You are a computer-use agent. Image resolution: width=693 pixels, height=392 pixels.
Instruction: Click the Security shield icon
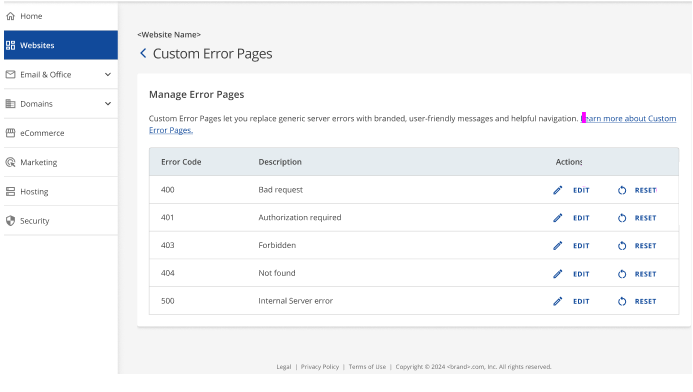[11, 221]
